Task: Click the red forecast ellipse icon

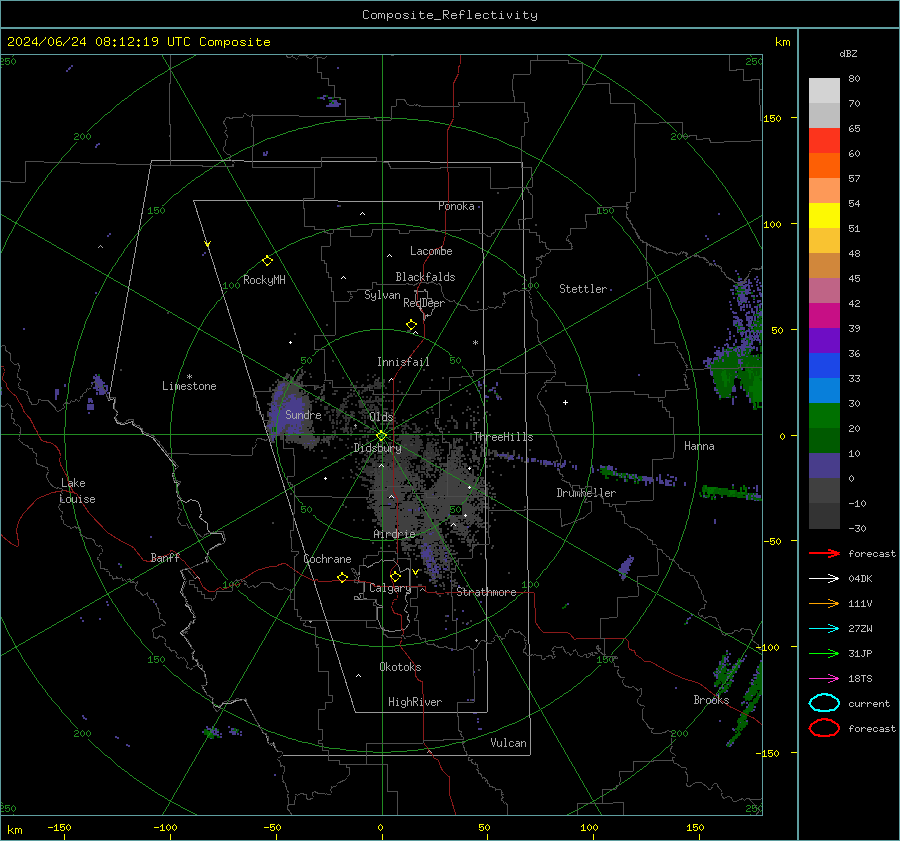Action: pos(824,728)
